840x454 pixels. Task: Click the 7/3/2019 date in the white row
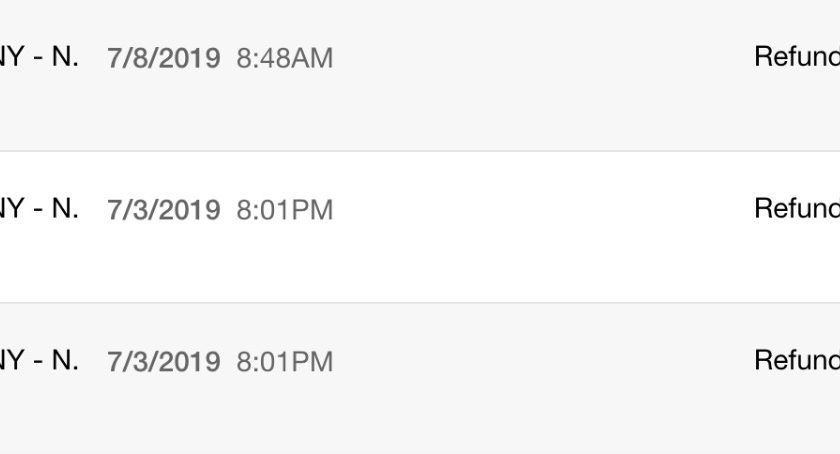pyautogui.click(x=164, y=210)
